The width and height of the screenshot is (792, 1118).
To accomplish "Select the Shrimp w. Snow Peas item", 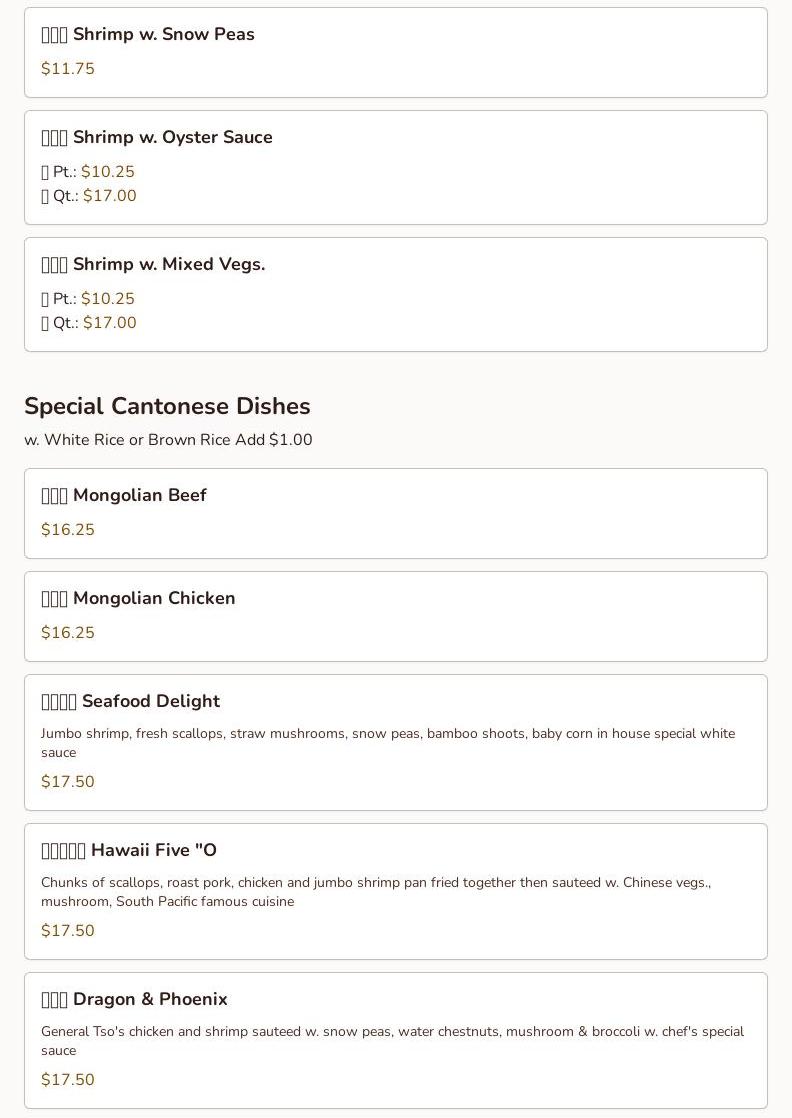I will [x=148, y=34].
